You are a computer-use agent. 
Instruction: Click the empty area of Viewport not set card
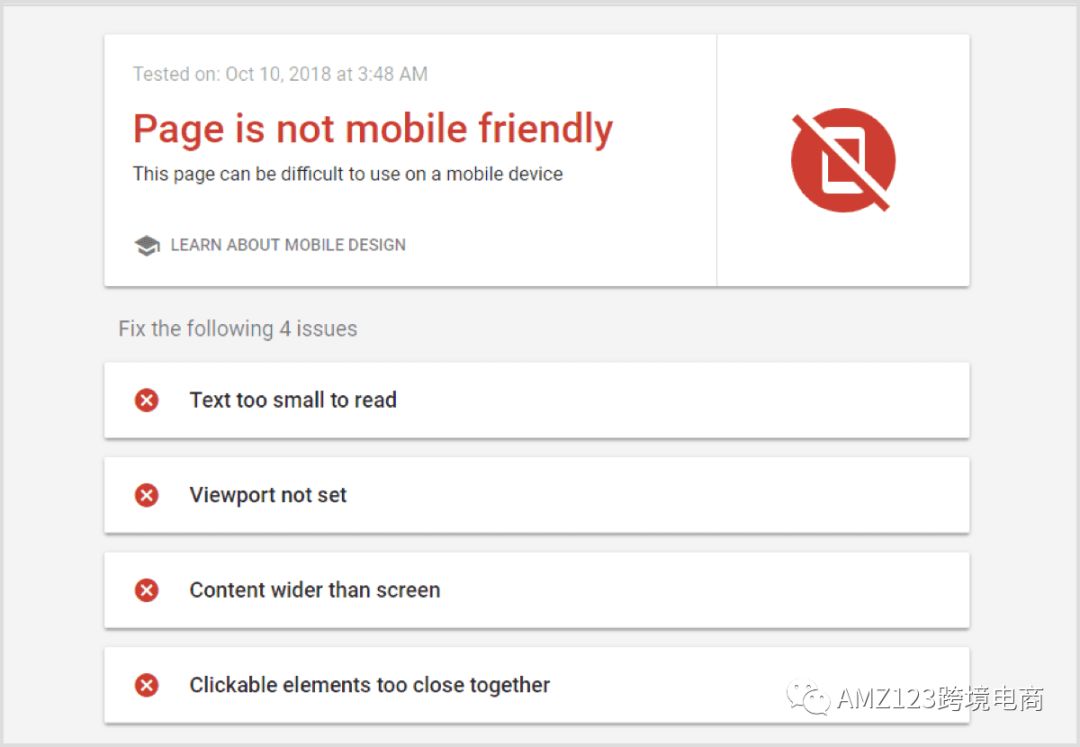pos(654,495)
